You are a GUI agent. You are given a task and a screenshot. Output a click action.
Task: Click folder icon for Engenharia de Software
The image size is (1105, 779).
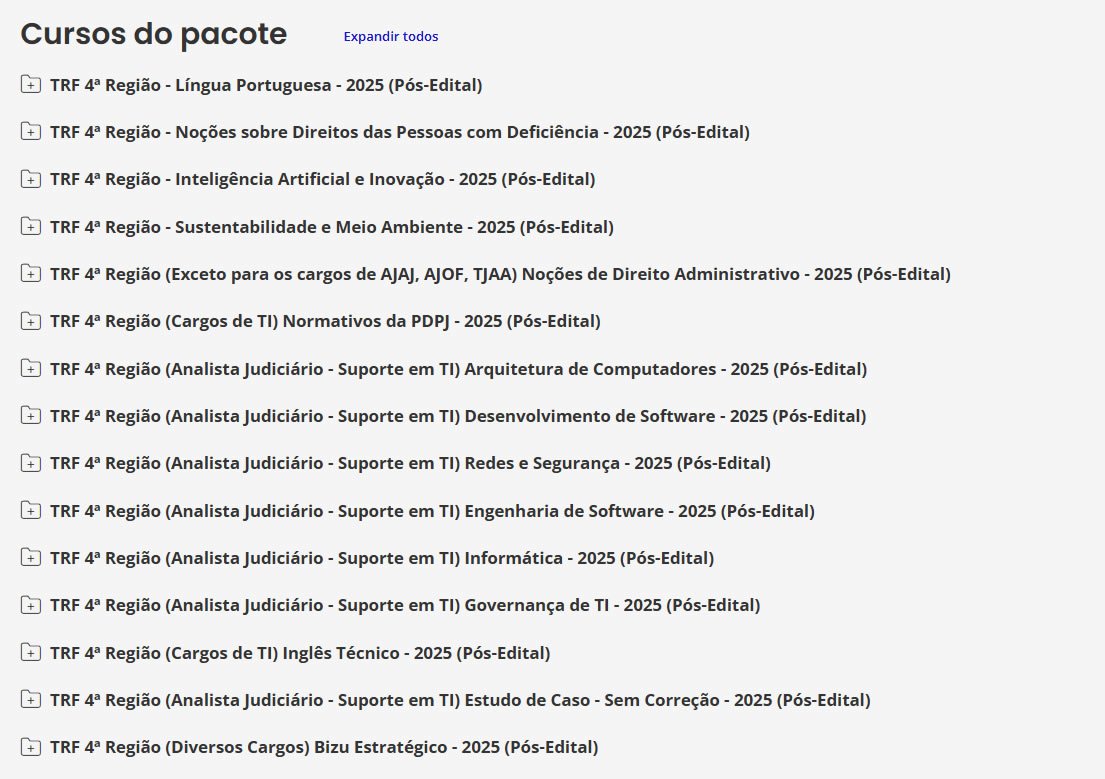(x=31, y=511)
